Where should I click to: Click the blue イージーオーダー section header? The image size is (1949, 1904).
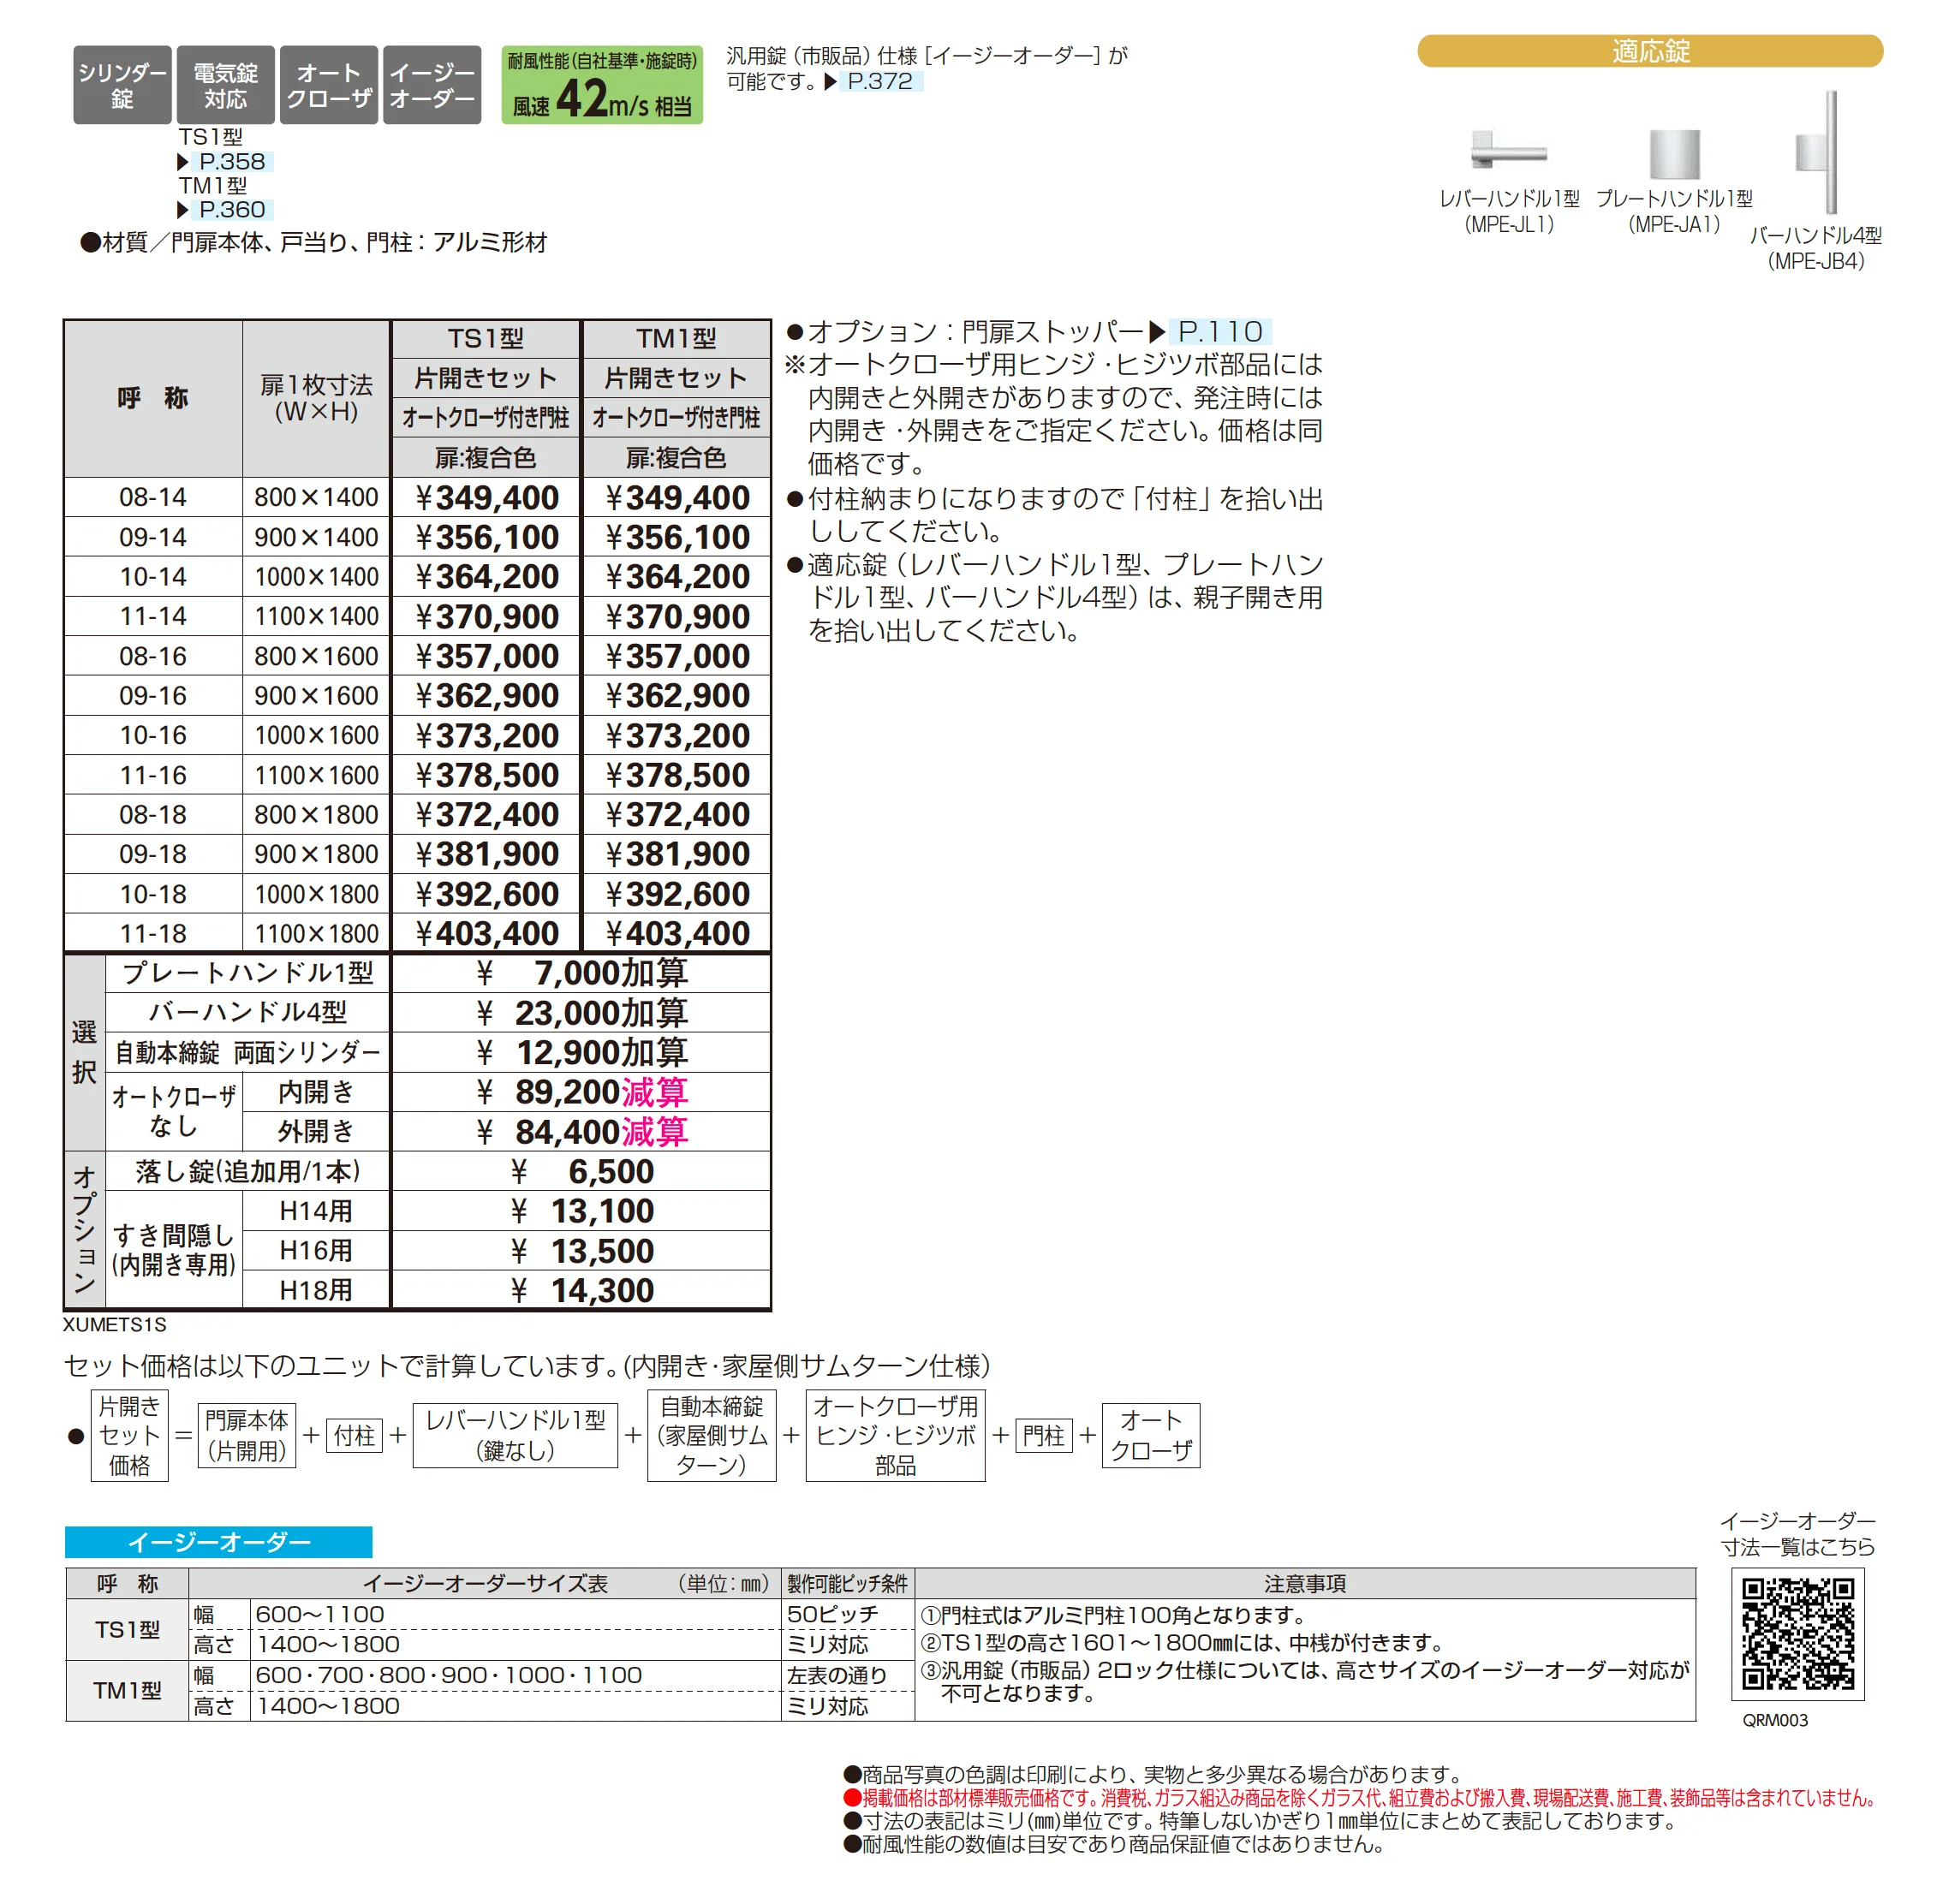[x=219, y=1542]
